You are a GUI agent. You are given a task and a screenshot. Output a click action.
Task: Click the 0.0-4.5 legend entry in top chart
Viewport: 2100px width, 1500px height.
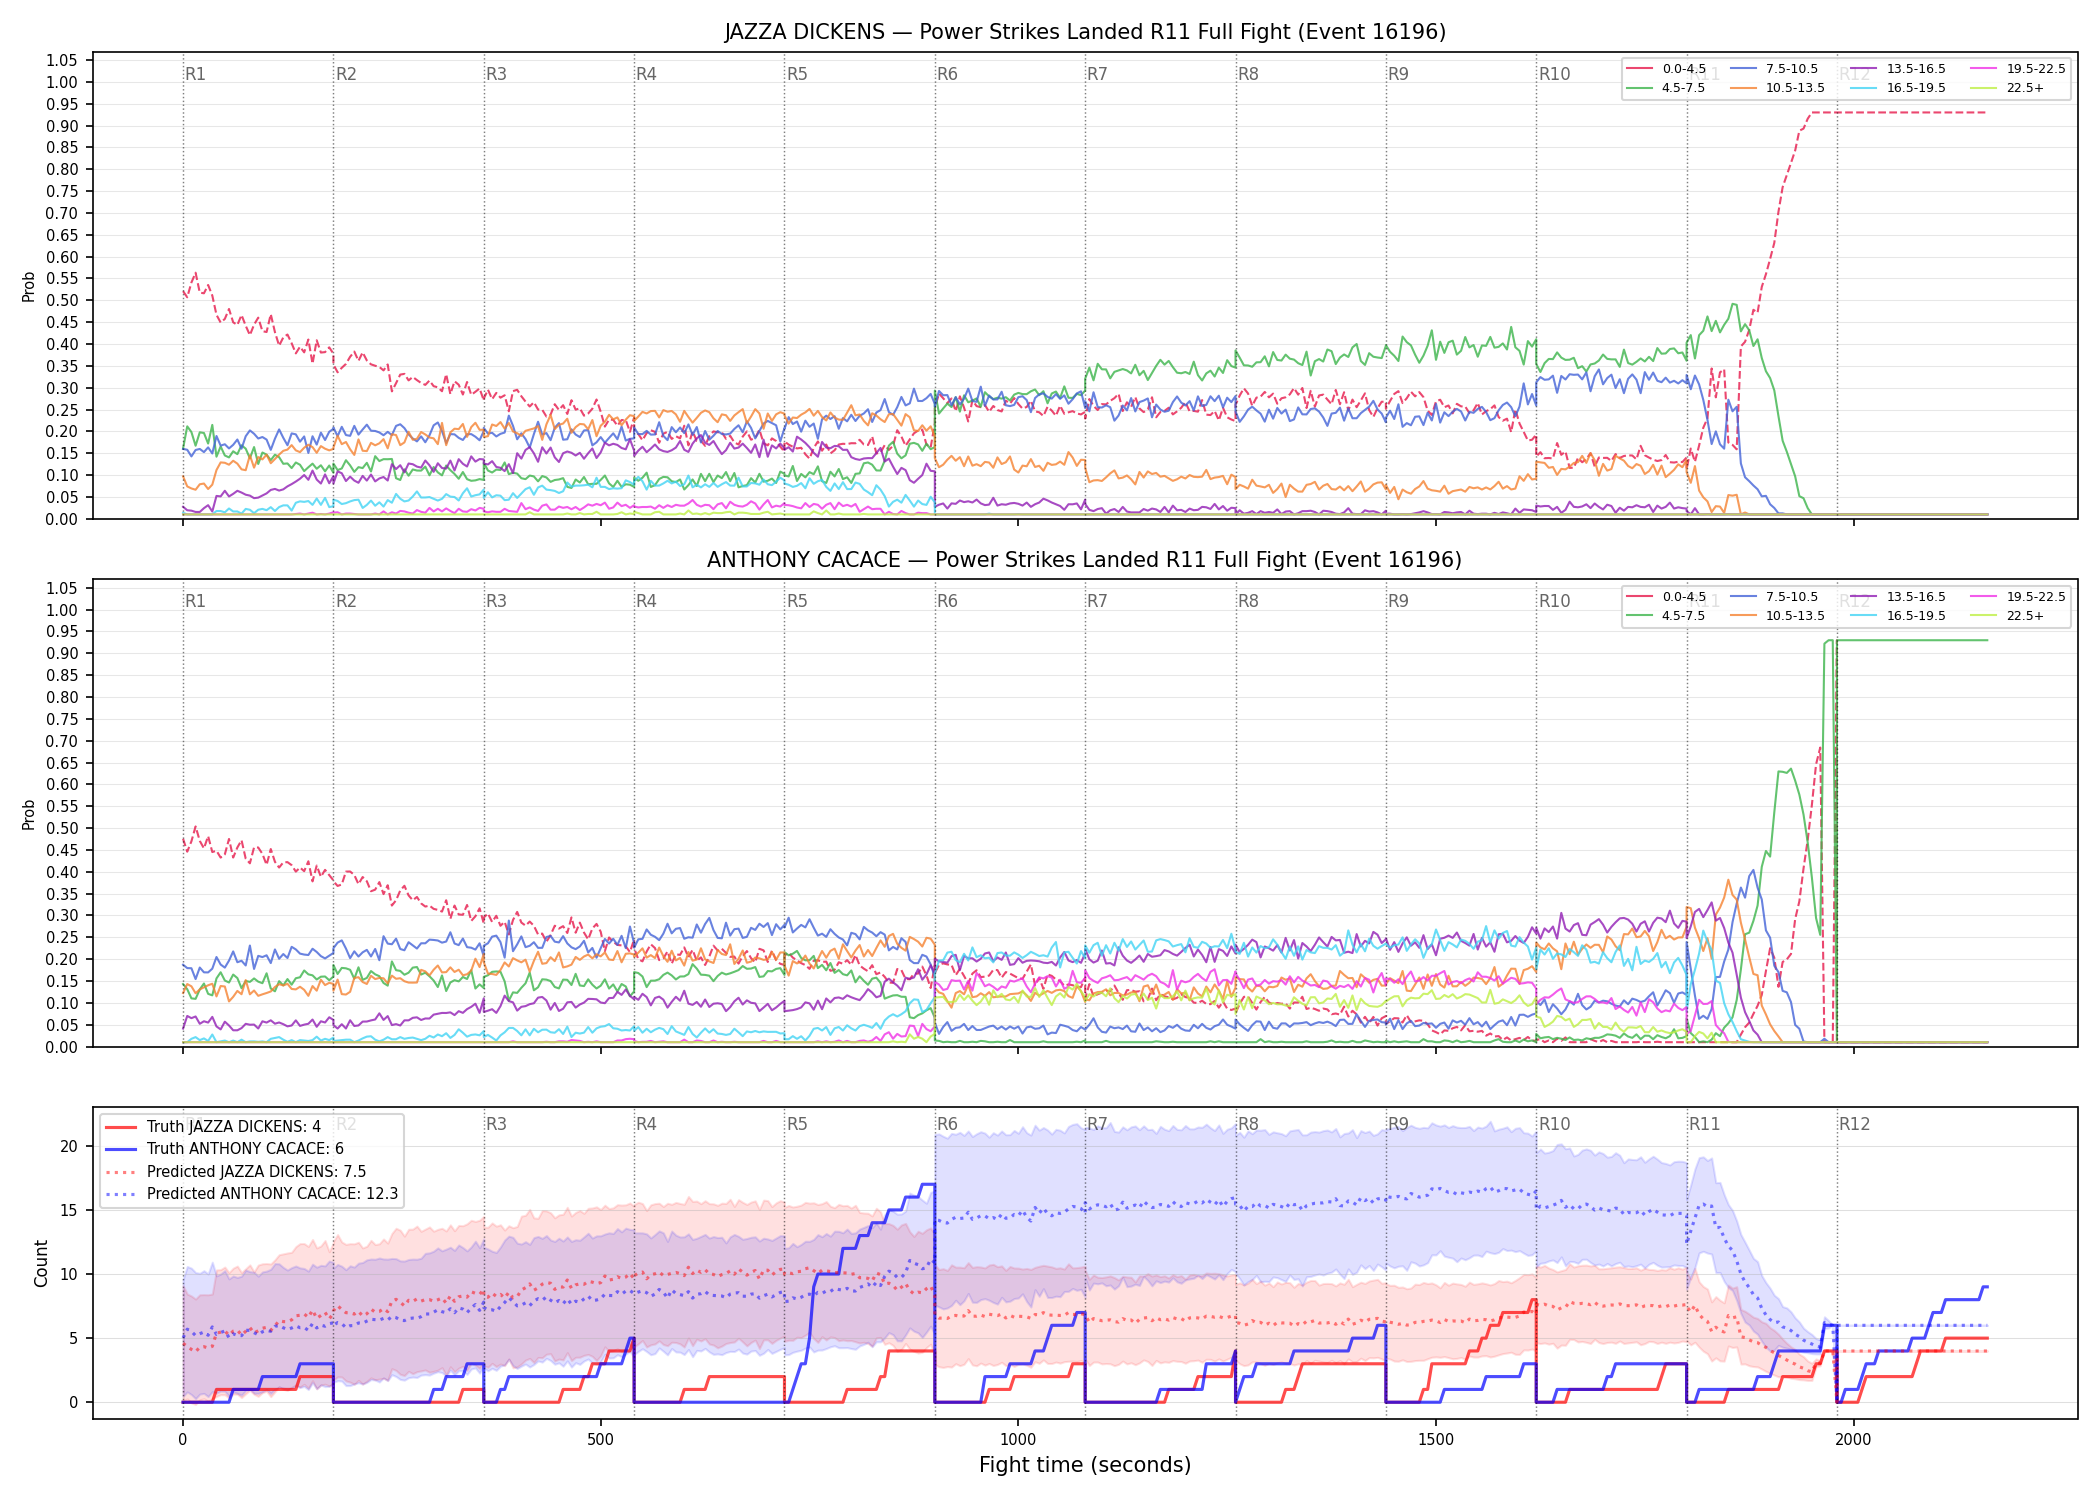1667,69
